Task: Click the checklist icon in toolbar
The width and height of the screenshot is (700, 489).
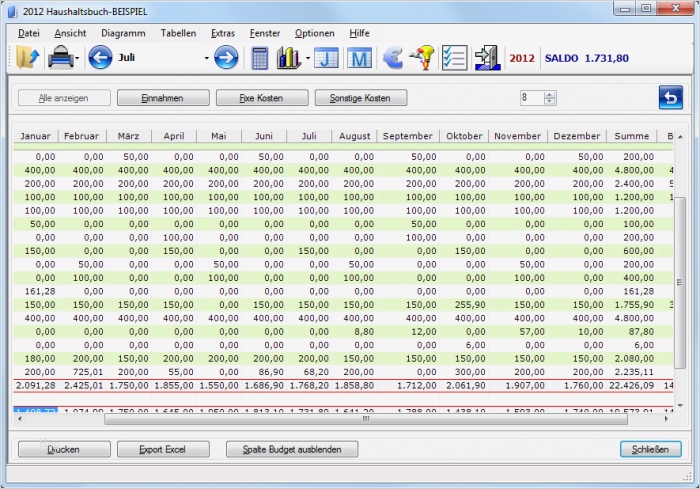Action: (454, 58)
